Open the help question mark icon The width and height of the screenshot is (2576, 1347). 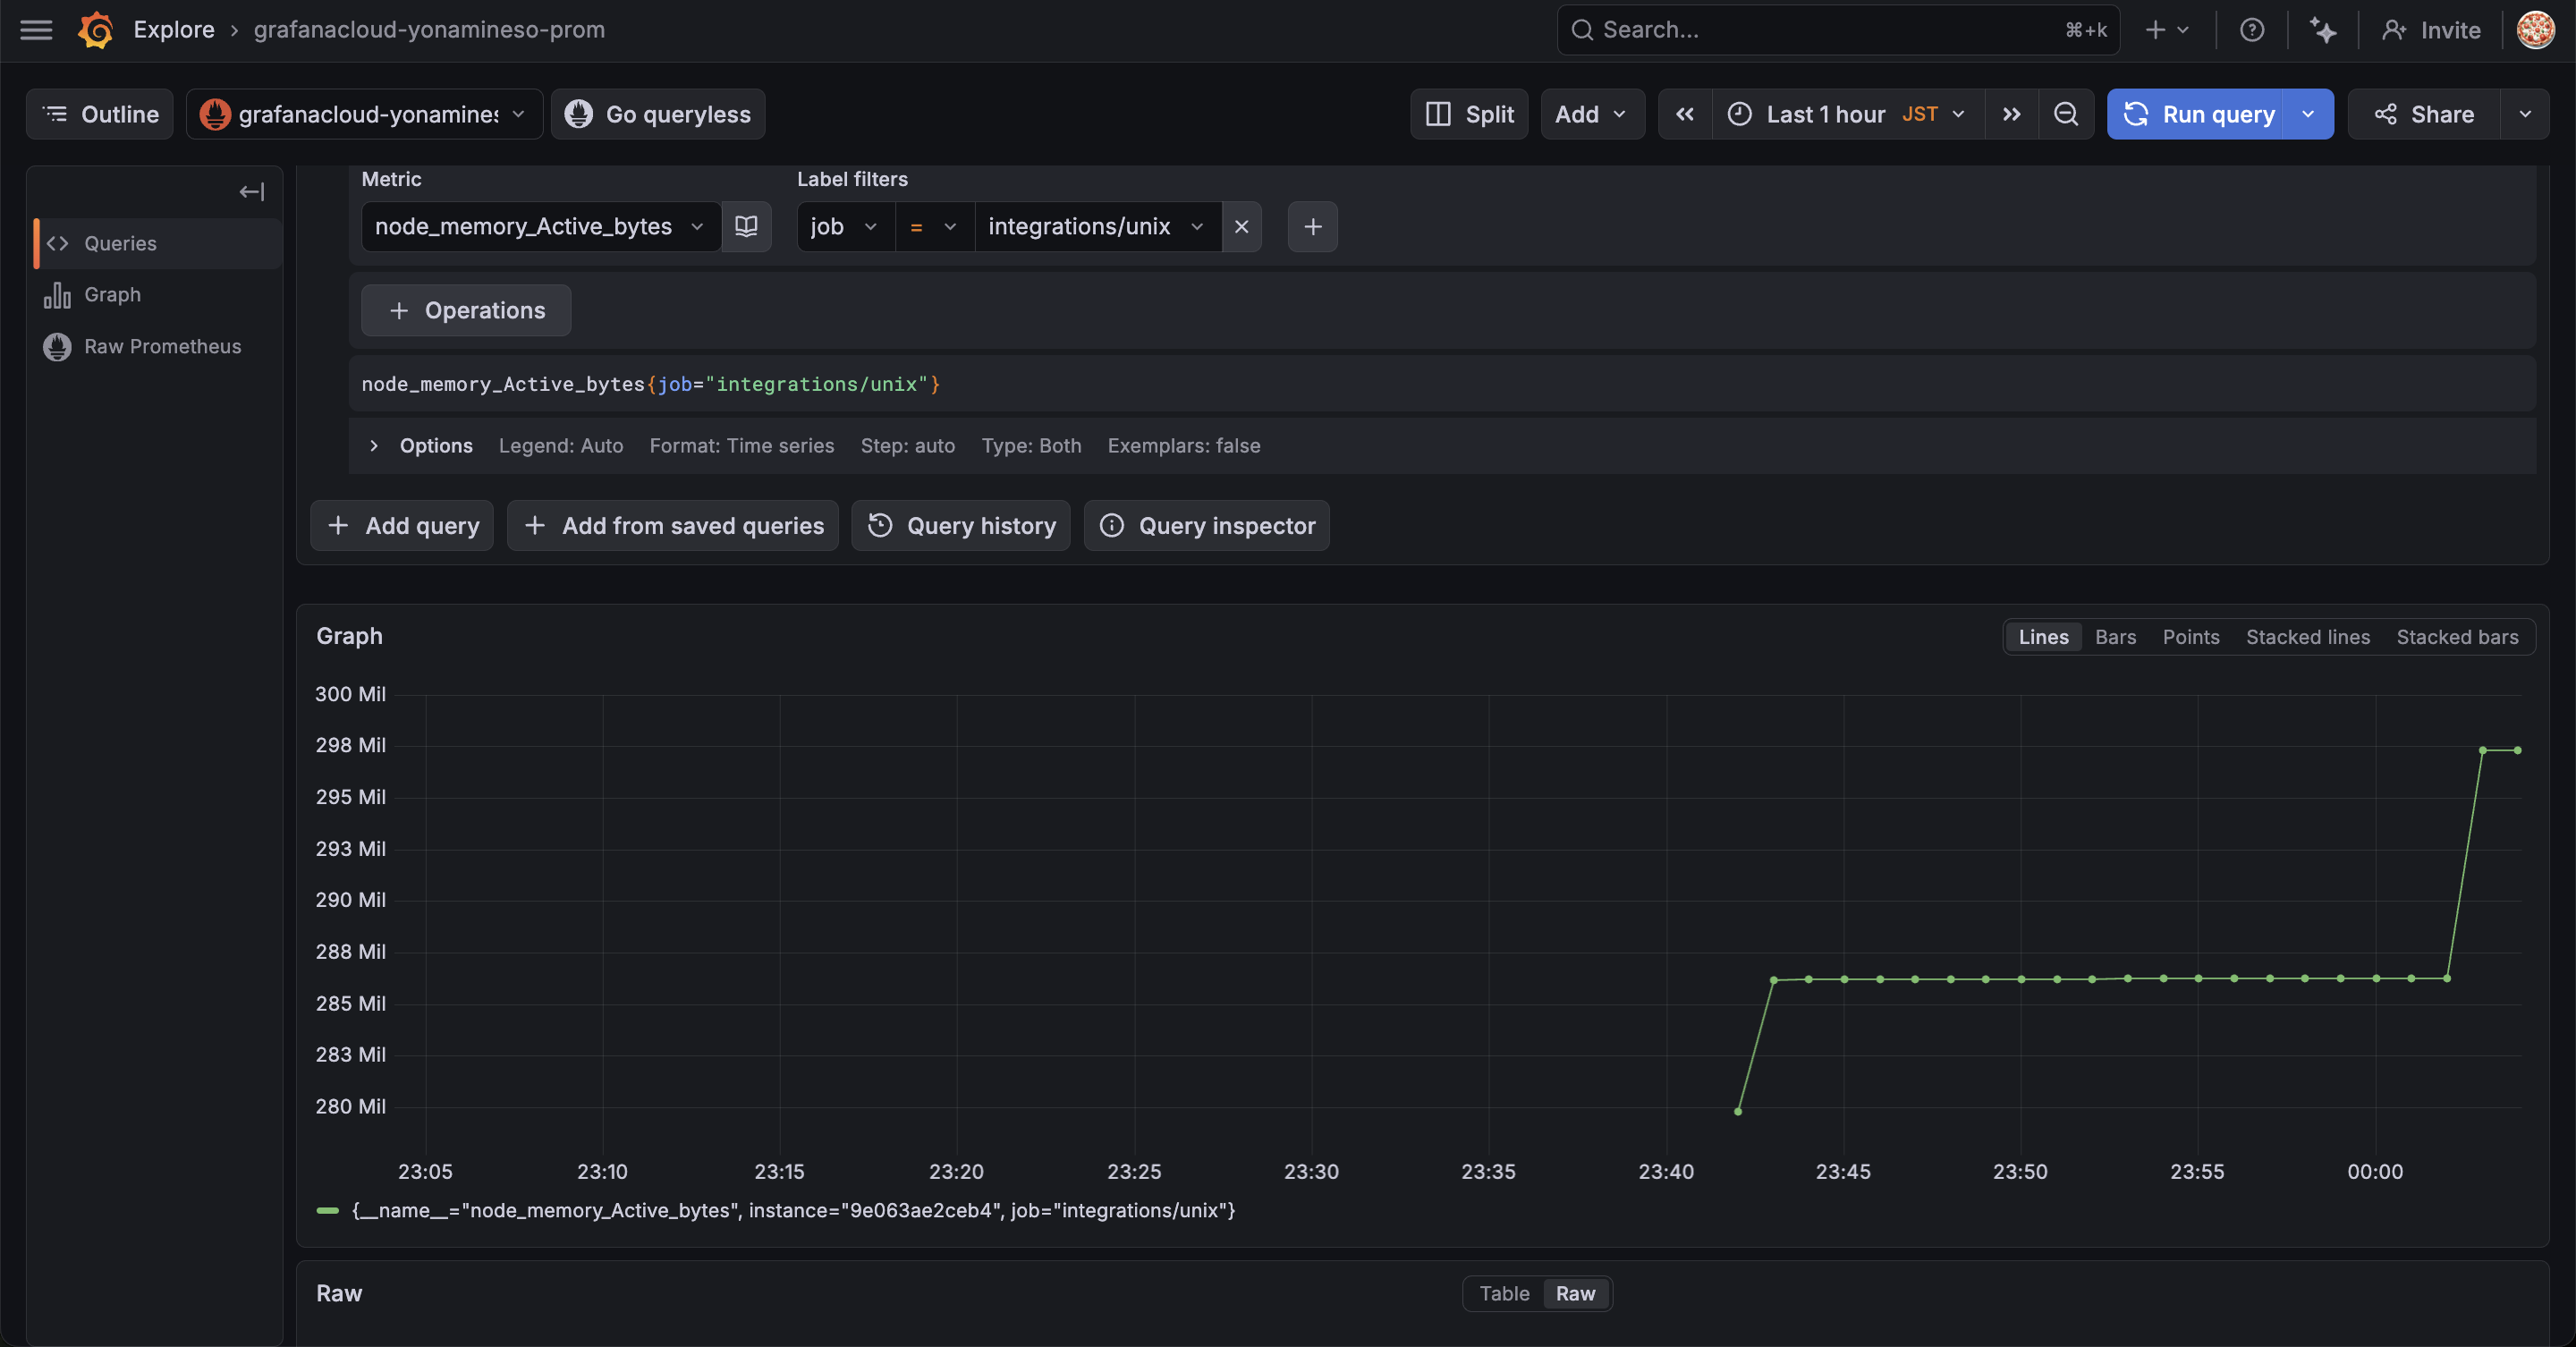coord(2251,30)
